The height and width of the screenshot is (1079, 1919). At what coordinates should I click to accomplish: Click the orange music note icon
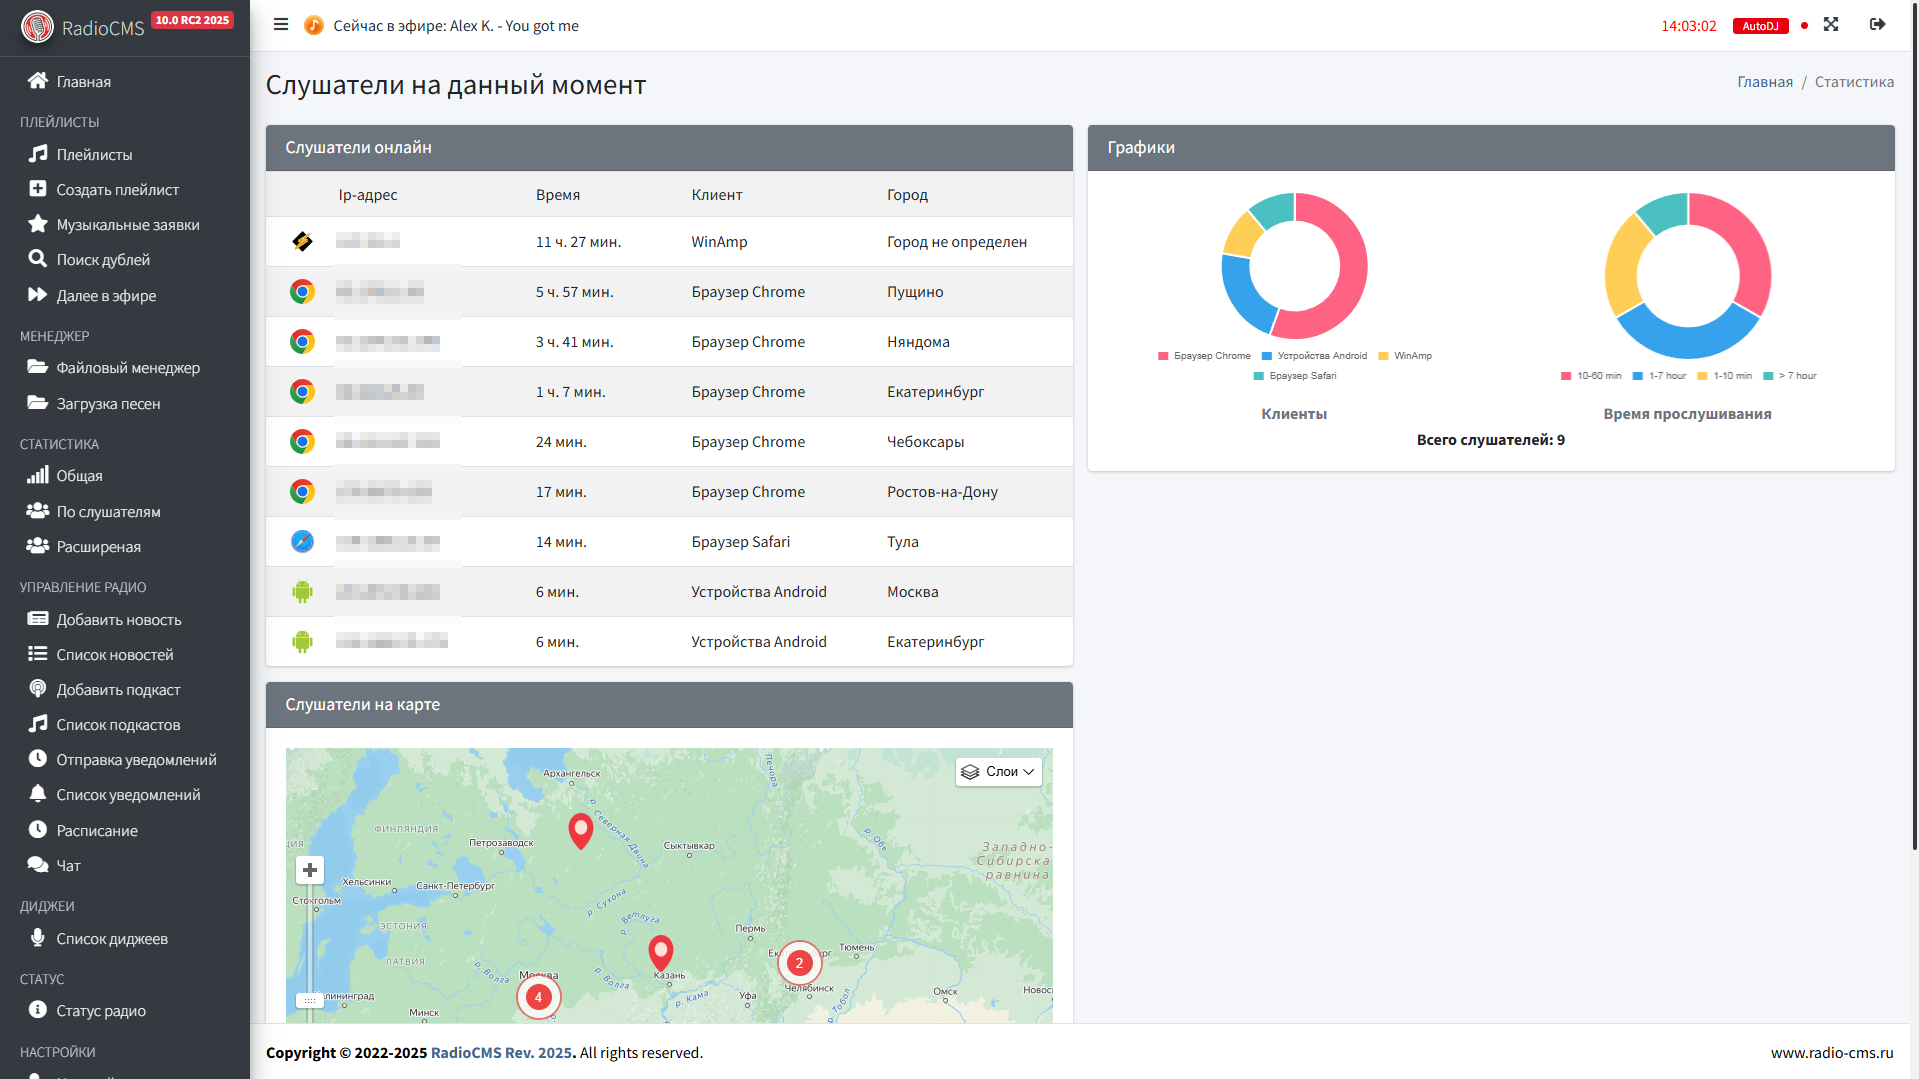tap(314, 25)
